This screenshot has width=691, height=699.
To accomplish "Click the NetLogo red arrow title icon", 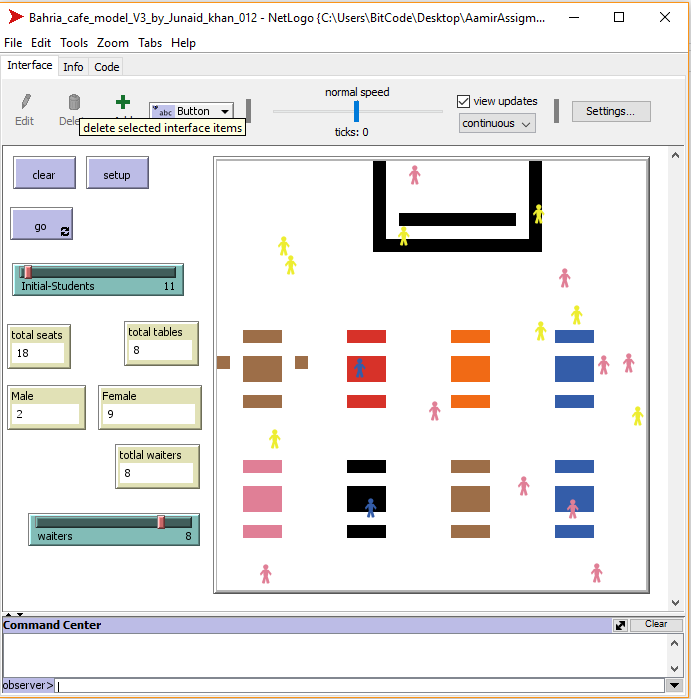I will coord(15,17).
